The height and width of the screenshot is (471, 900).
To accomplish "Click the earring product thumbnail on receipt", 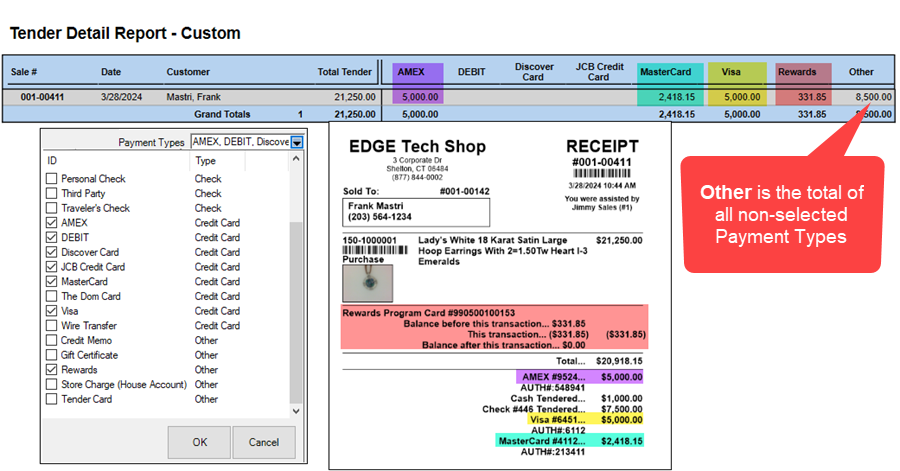I will [x=368, y=283].
